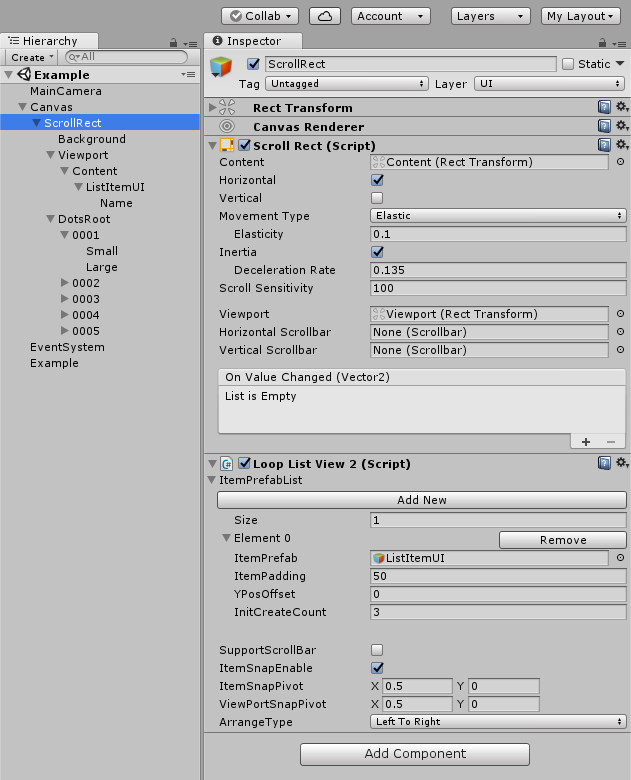Open Loop List View 2 gear menu
This screenshot has width=631, height=780.
tap(622, 463)
